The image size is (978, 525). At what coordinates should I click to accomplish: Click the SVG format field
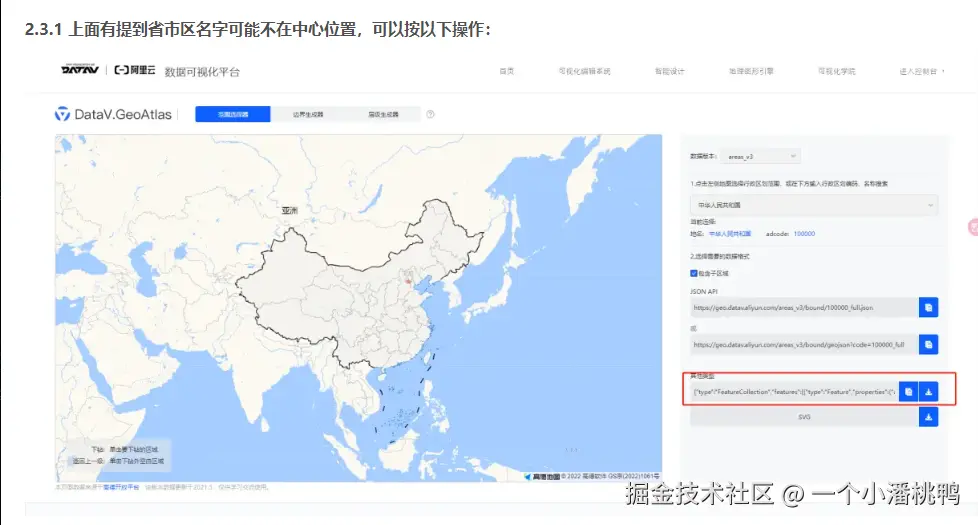[x=804, y=417]
